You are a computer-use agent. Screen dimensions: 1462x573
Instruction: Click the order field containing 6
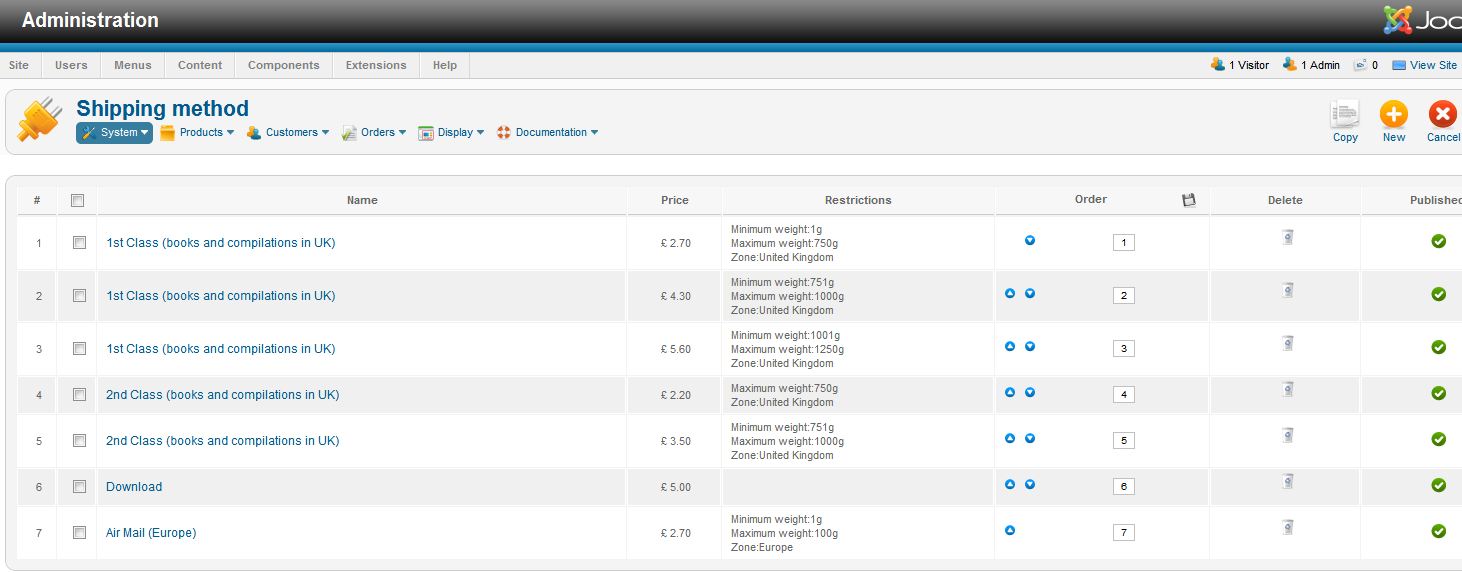click(x=1124, y=487)
